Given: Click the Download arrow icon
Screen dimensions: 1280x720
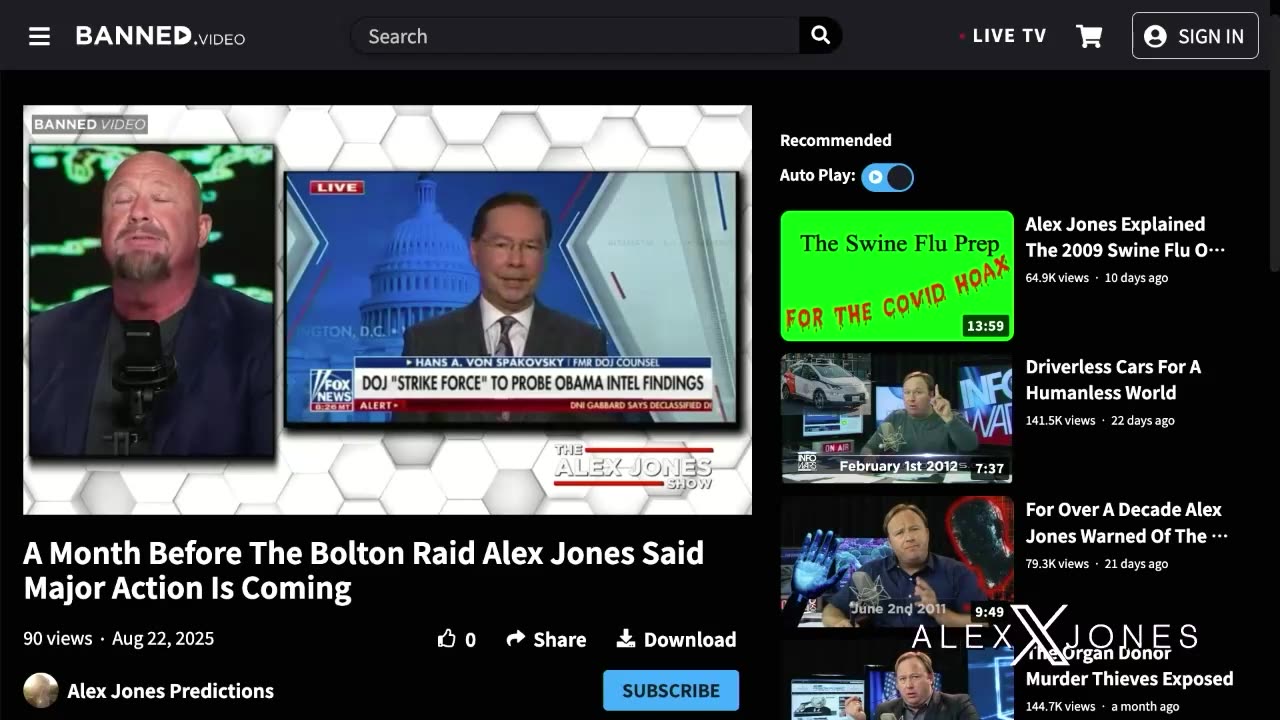Looking at the screenshot, I should (x=626, y=638).
